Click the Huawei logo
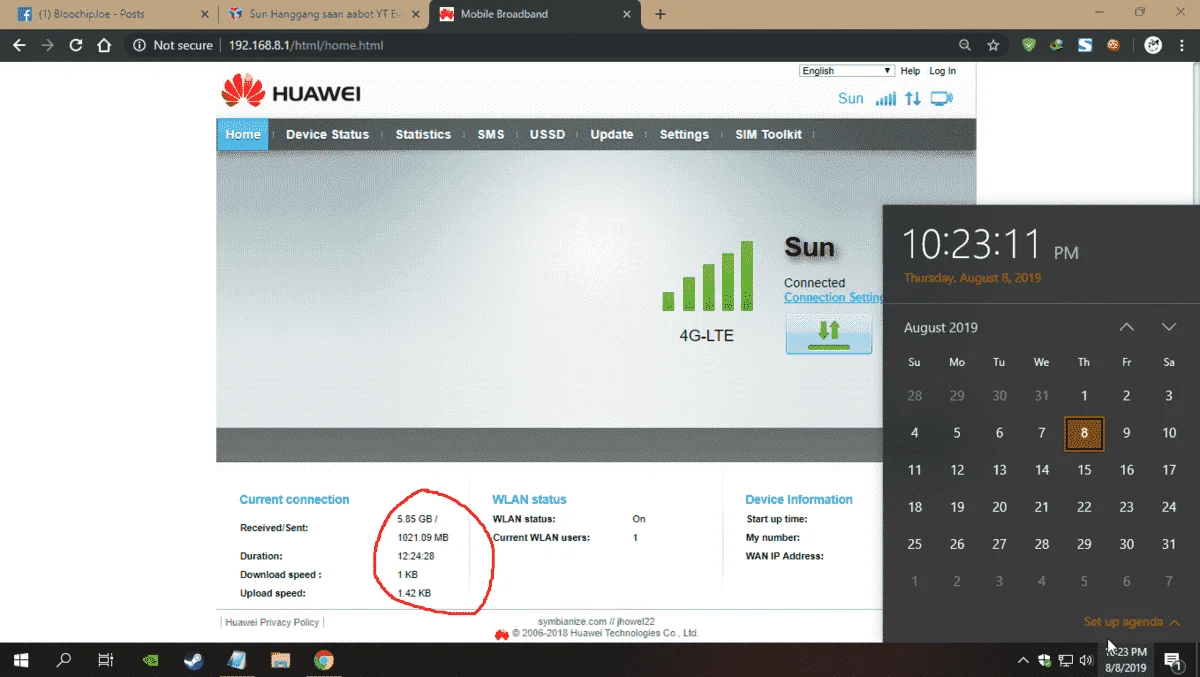The height and width of the screenshot is (677, 1200). (291, 92)
